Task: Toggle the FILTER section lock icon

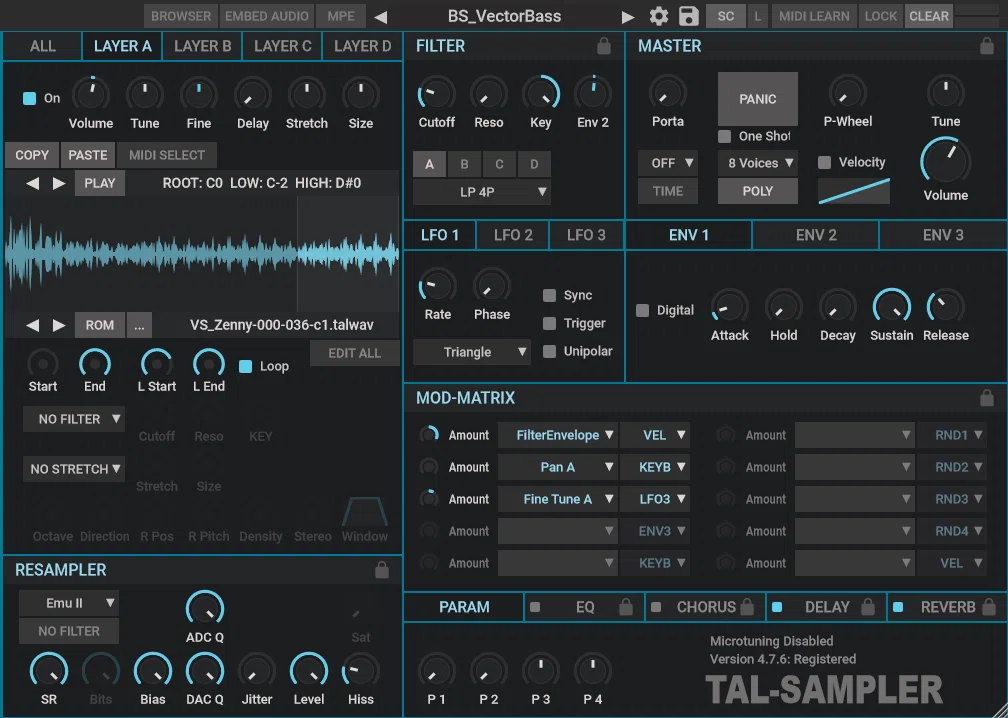Action: pos(604,46)
